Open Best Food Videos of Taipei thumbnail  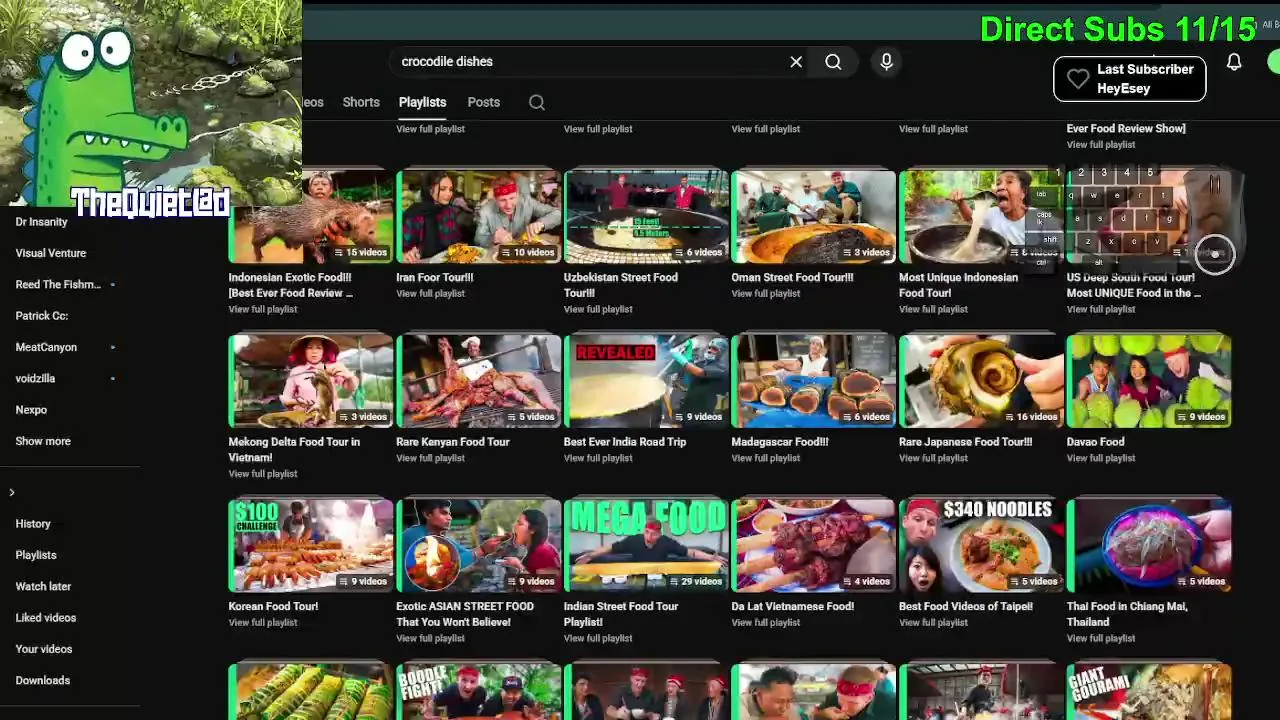point(982,546)
